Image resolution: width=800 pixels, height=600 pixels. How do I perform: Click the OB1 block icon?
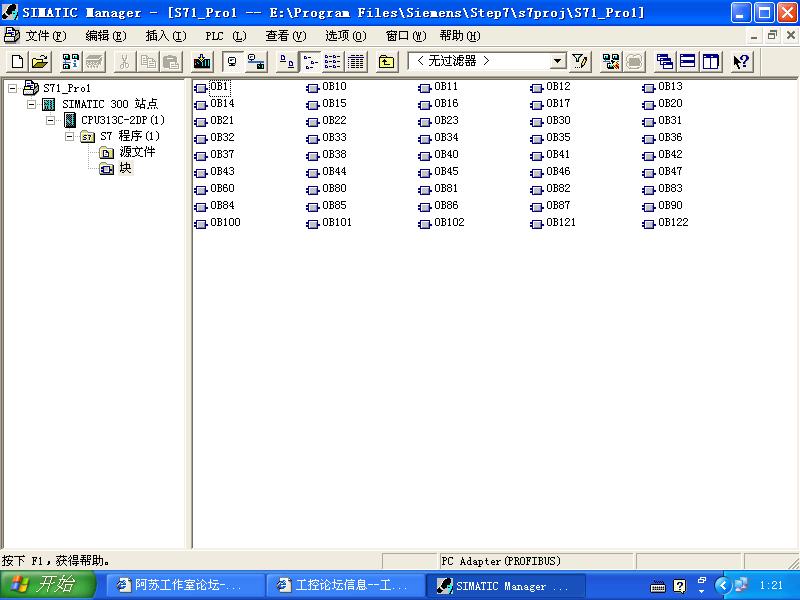pyautogui.click(x=201, y=88)
